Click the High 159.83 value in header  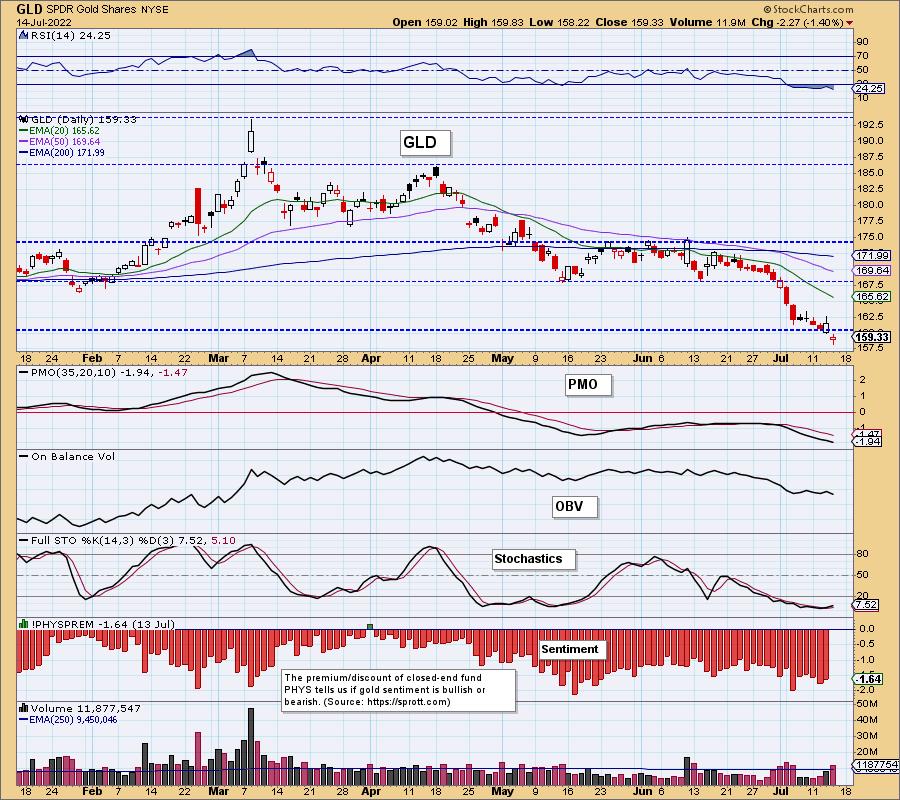coord(494,22)
